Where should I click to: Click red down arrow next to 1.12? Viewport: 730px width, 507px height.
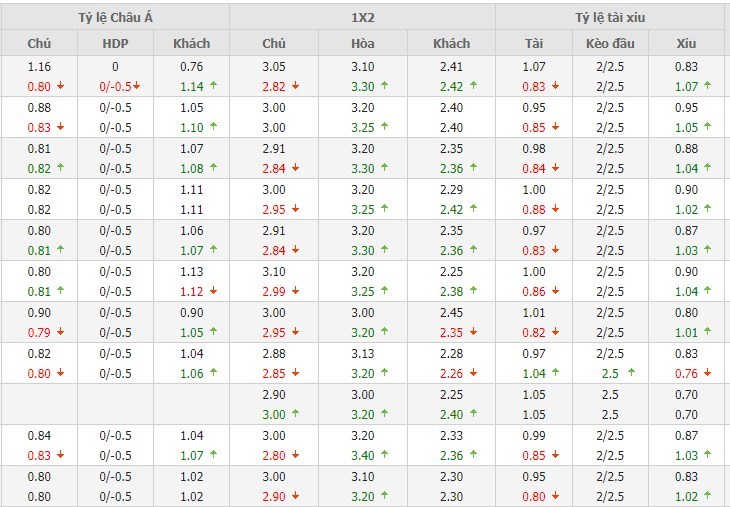(213, 291)
